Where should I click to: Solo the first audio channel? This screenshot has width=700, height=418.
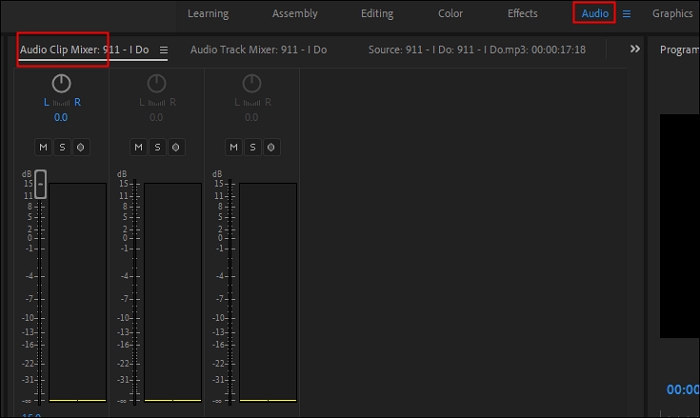click(62, 147)
